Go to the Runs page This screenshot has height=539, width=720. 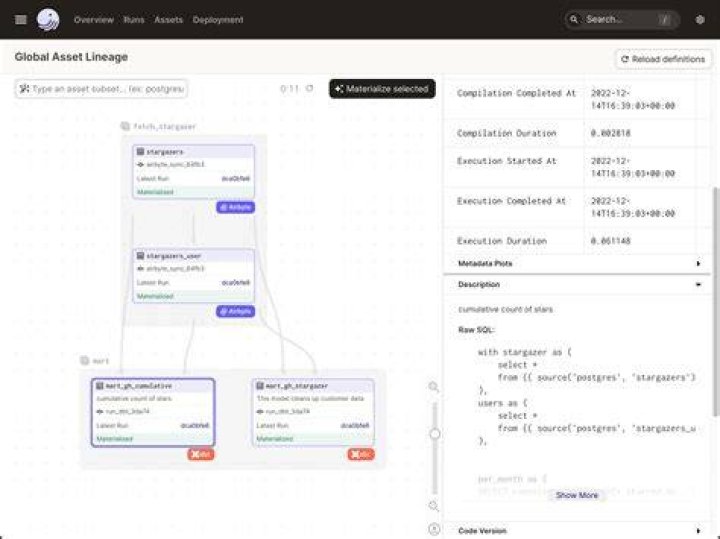point(134,20)
